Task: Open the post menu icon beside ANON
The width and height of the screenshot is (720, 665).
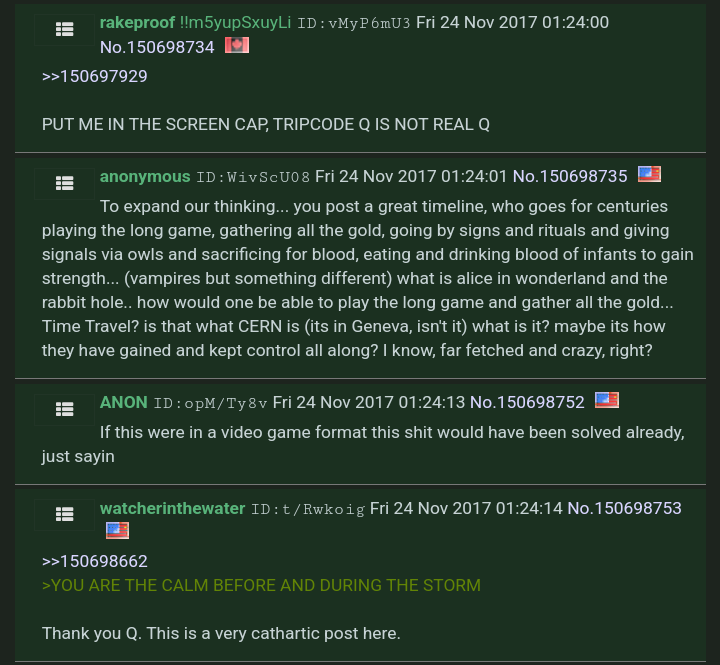Action: (x=65, y=409)
